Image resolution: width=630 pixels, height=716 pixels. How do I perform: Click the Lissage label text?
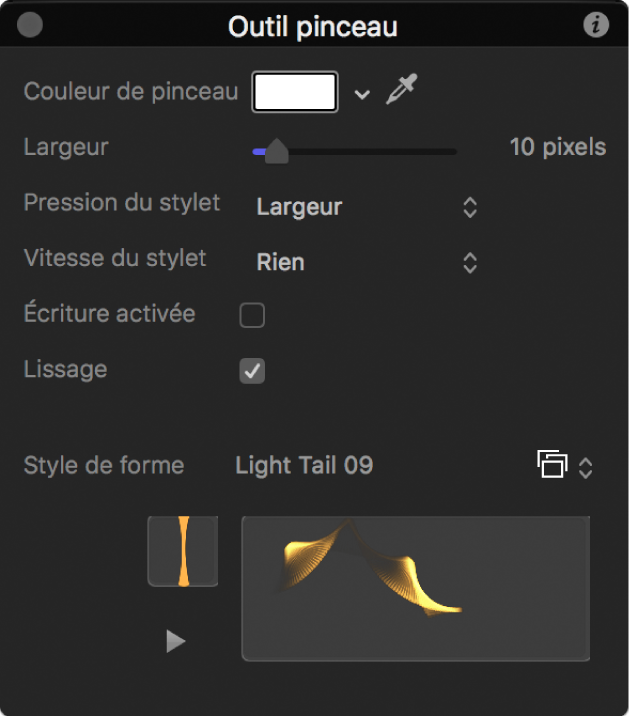click(65, 369)
